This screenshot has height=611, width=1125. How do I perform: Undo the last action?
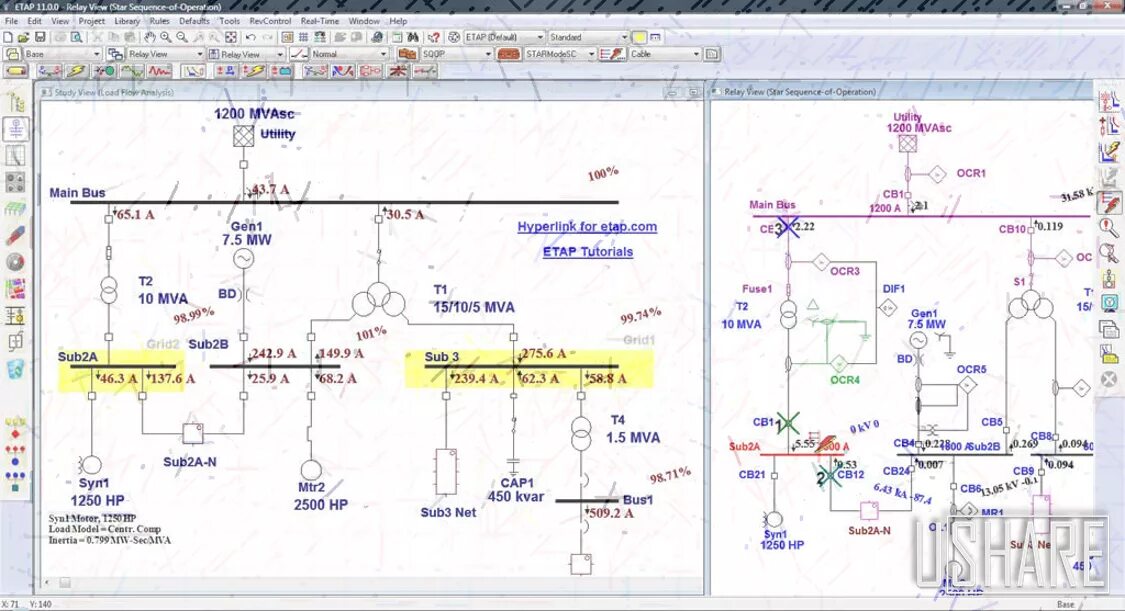click(x=250, y=37)
